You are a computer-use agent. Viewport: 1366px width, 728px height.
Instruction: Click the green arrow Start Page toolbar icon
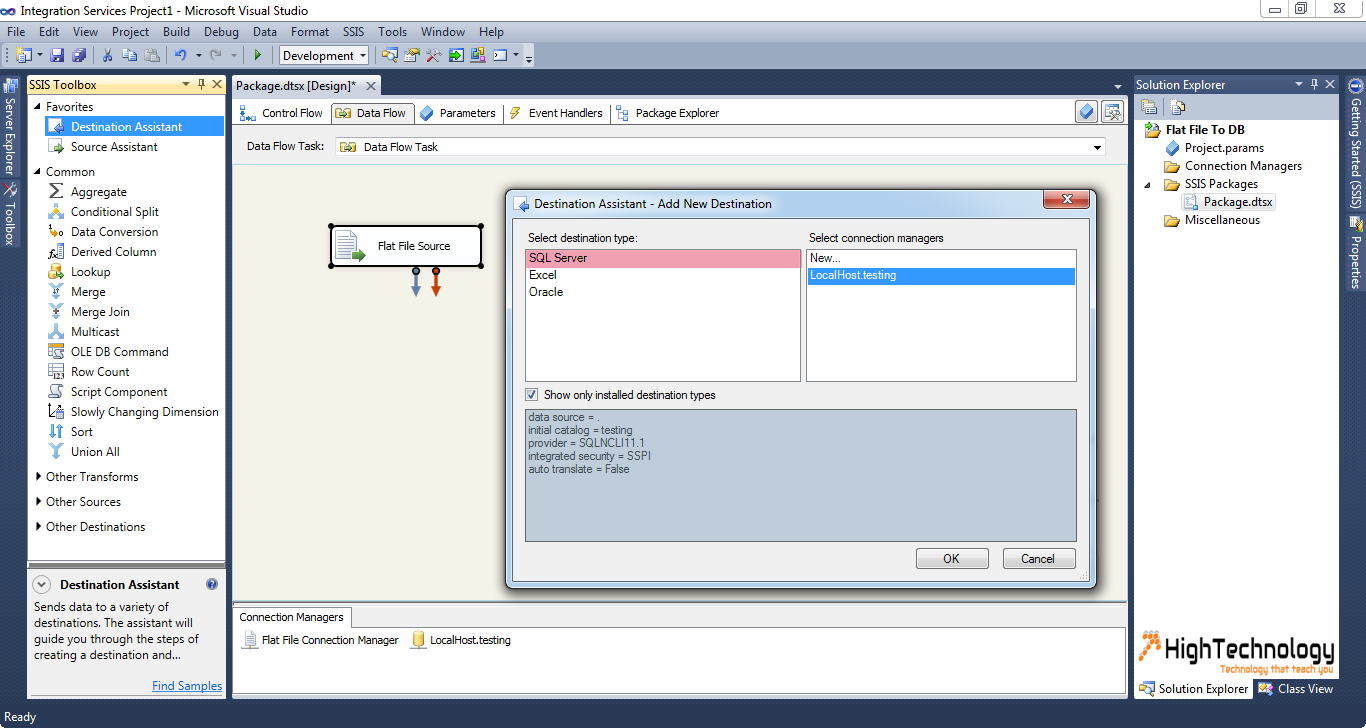pos(456,55)
